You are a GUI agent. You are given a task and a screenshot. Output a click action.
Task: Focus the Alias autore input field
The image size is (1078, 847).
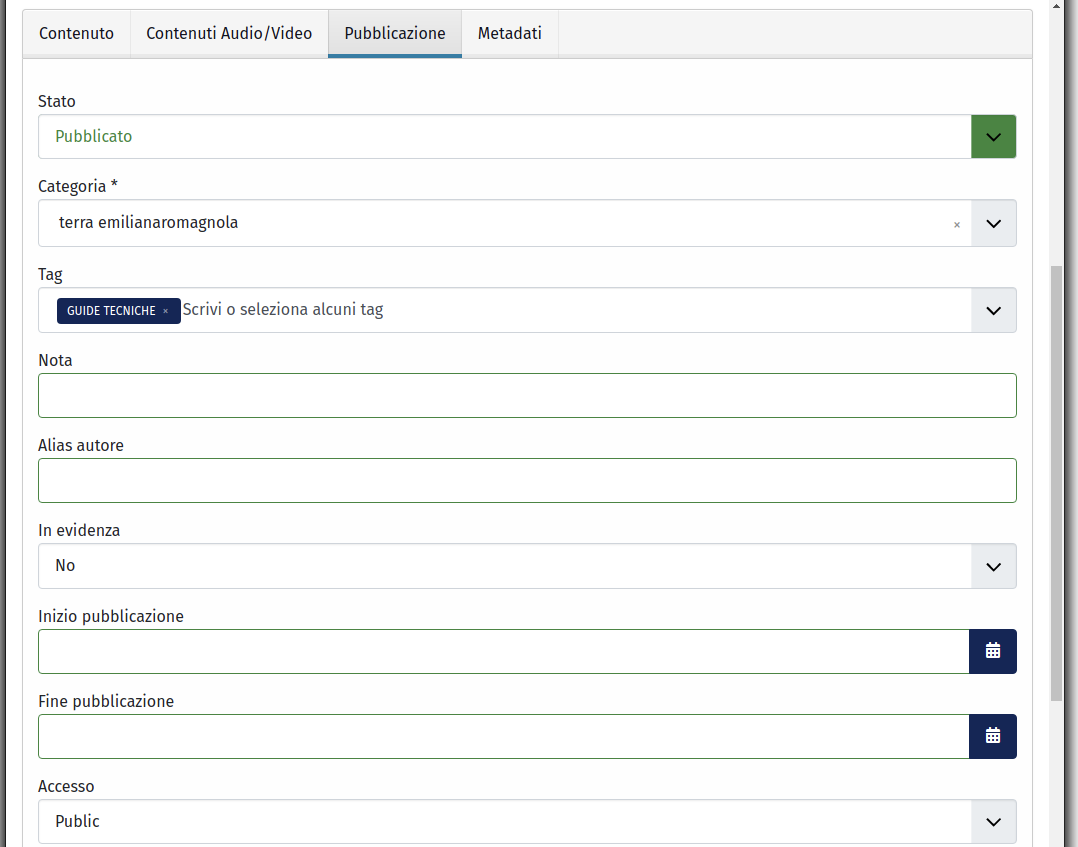527,480
